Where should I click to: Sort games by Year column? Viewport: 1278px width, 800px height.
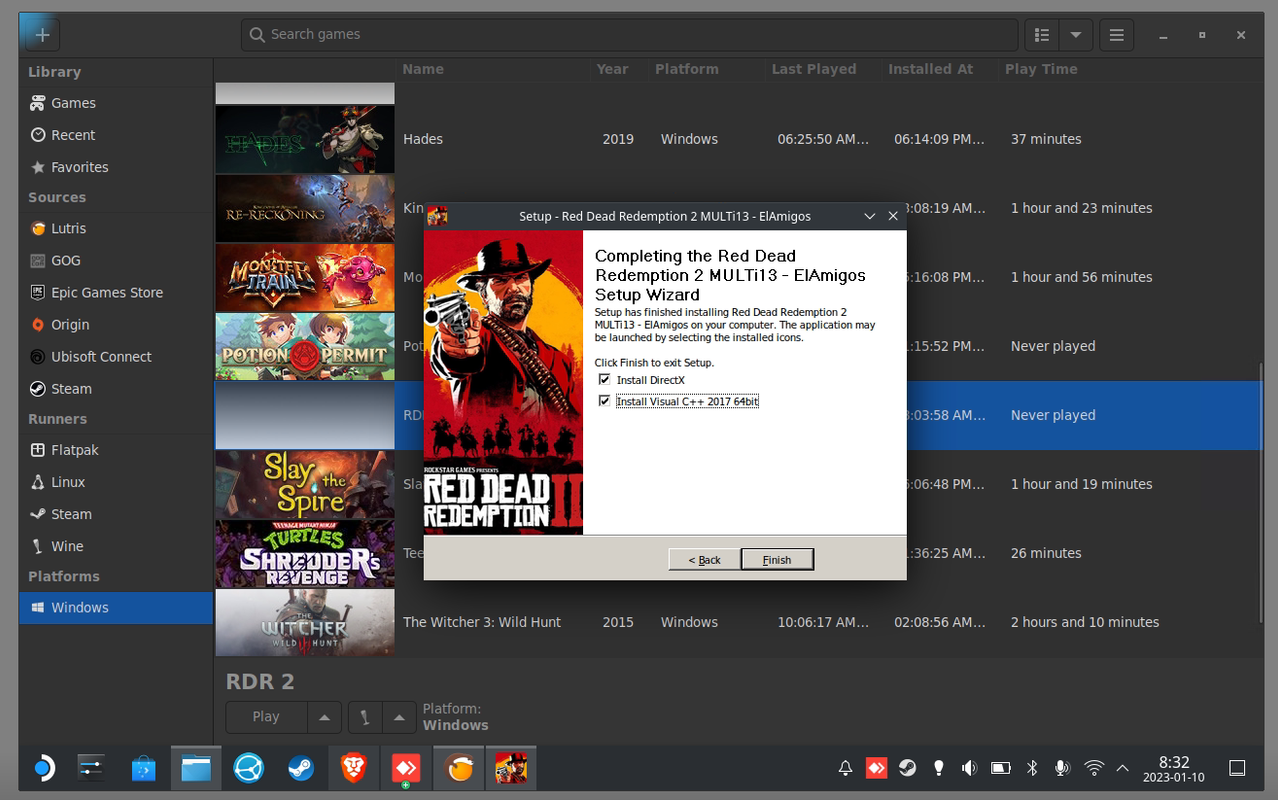click(612, 69)
